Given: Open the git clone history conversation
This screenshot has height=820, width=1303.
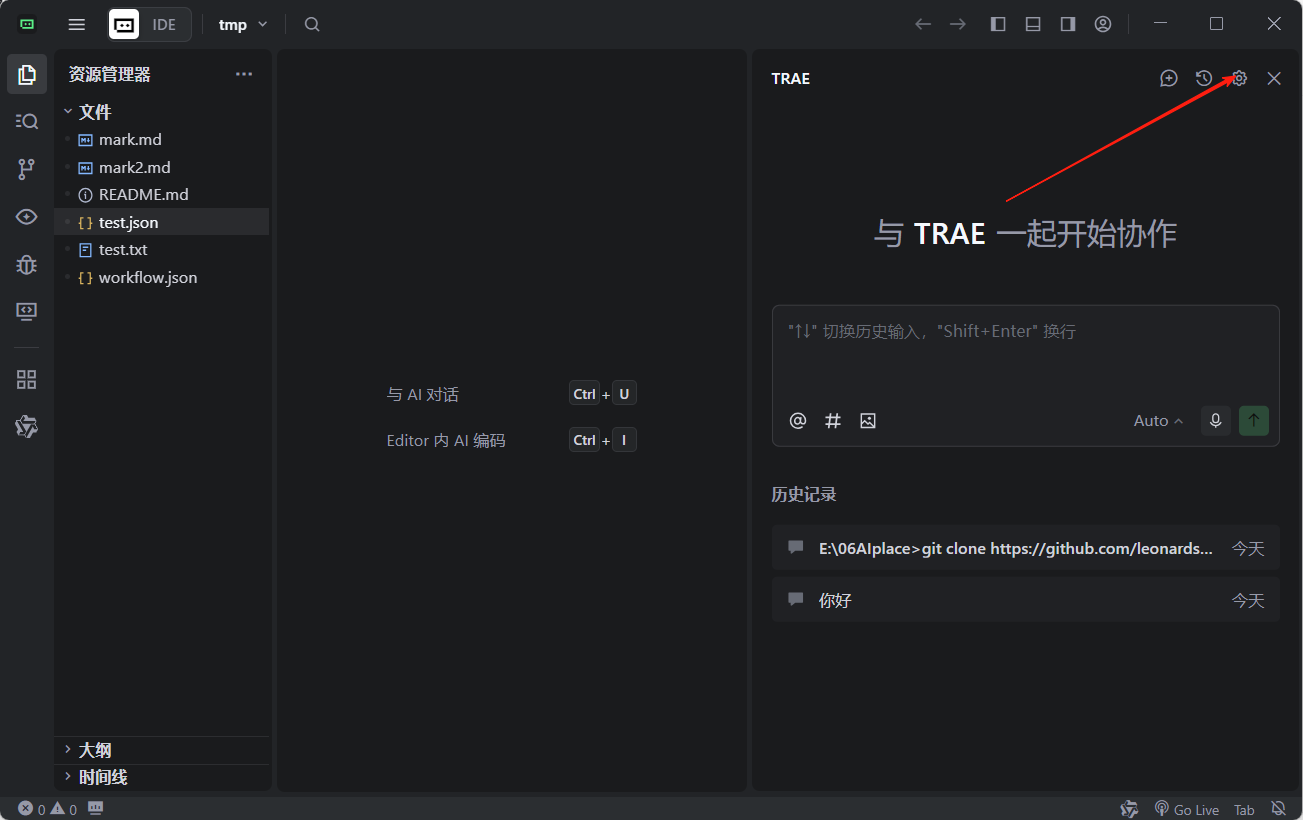Looking at the screenshot, I should tap(1025, 548).
